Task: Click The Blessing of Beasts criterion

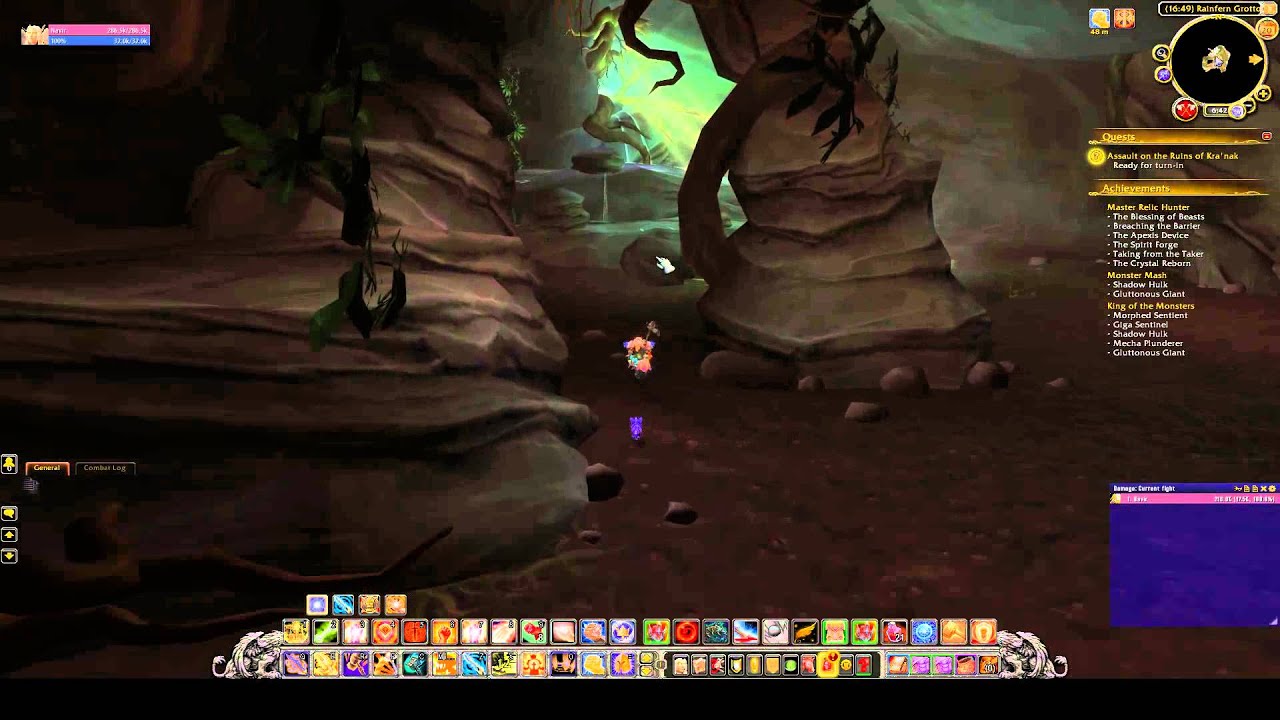Action: click(x=1158, y=217)
